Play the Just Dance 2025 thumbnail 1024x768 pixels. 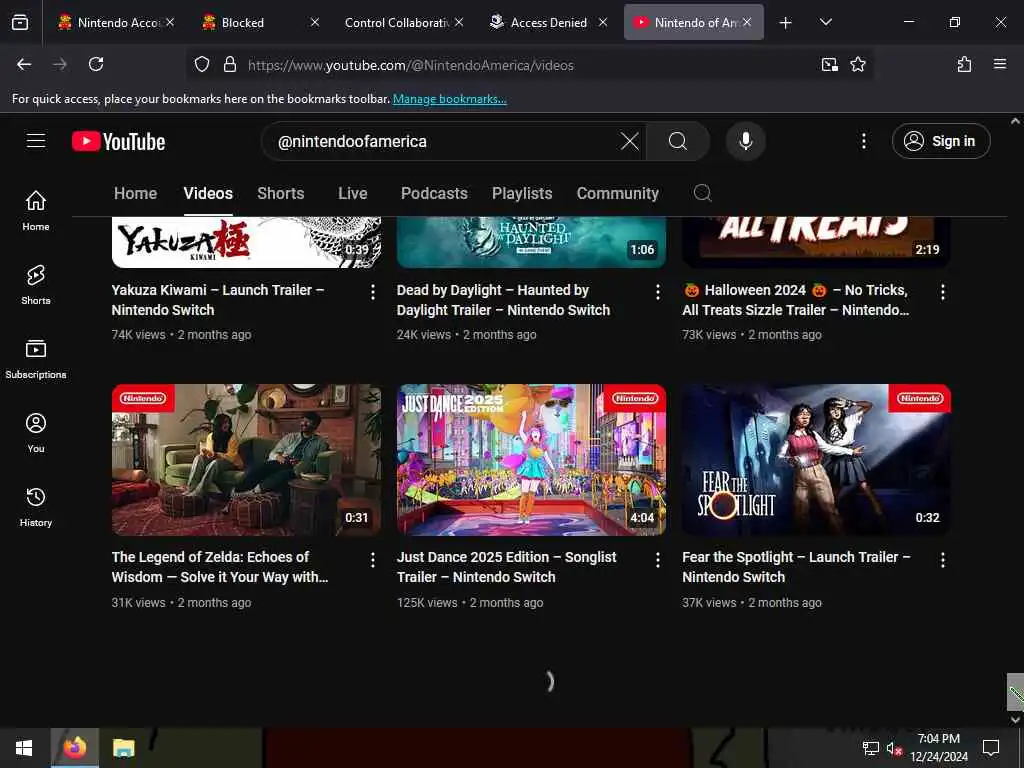click(532, 460)
